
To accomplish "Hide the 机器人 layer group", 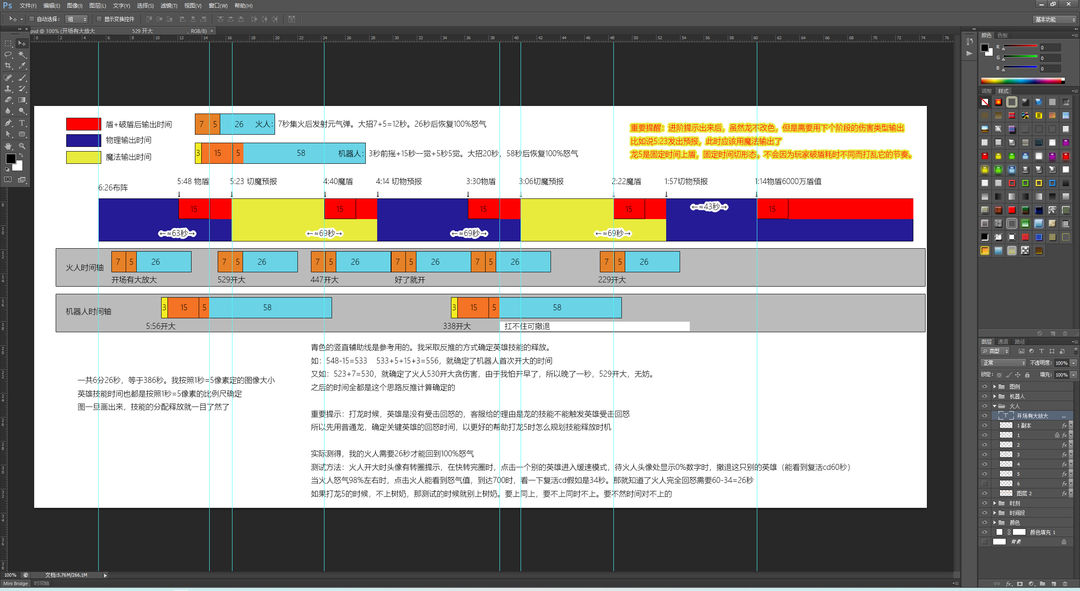I will 984,396.
